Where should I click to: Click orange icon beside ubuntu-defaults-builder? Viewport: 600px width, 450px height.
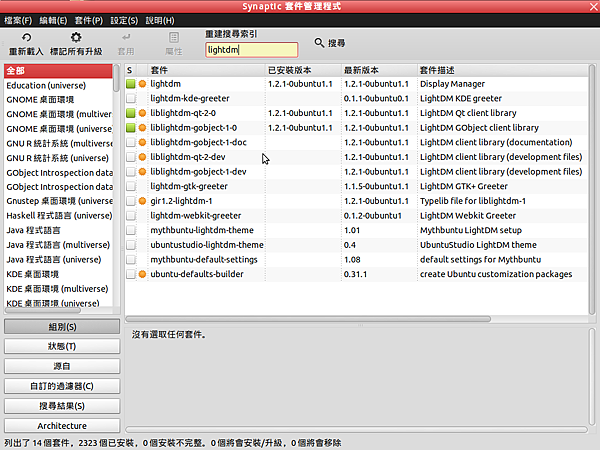pos(142,274)
